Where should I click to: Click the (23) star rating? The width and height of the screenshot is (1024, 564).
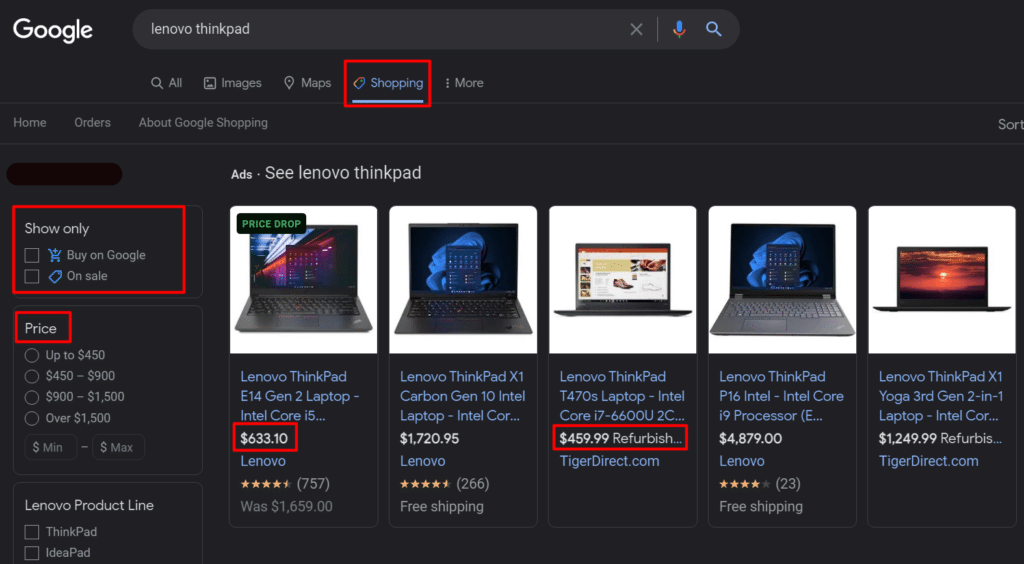pyautogui.click(x=760, y=484)
